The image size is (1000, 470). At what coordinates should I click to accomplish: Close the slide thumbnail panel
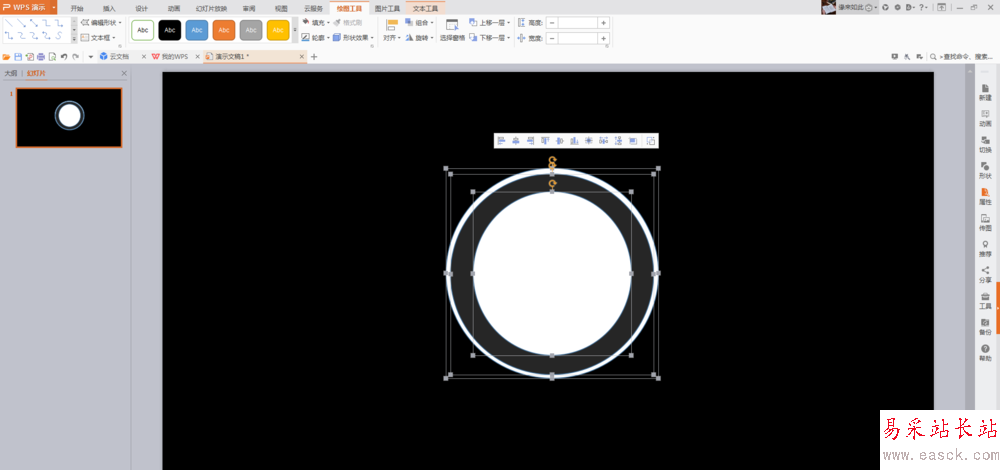(x=124, y=73)
